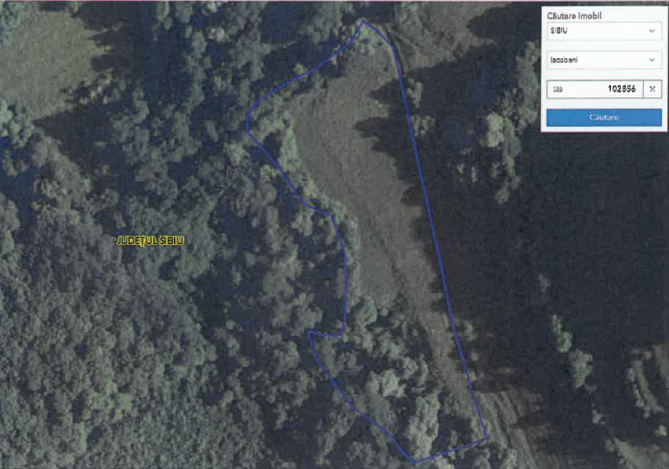
Task: Click the JUDEȚUL SIBIU map label
Action: [151, 241]
